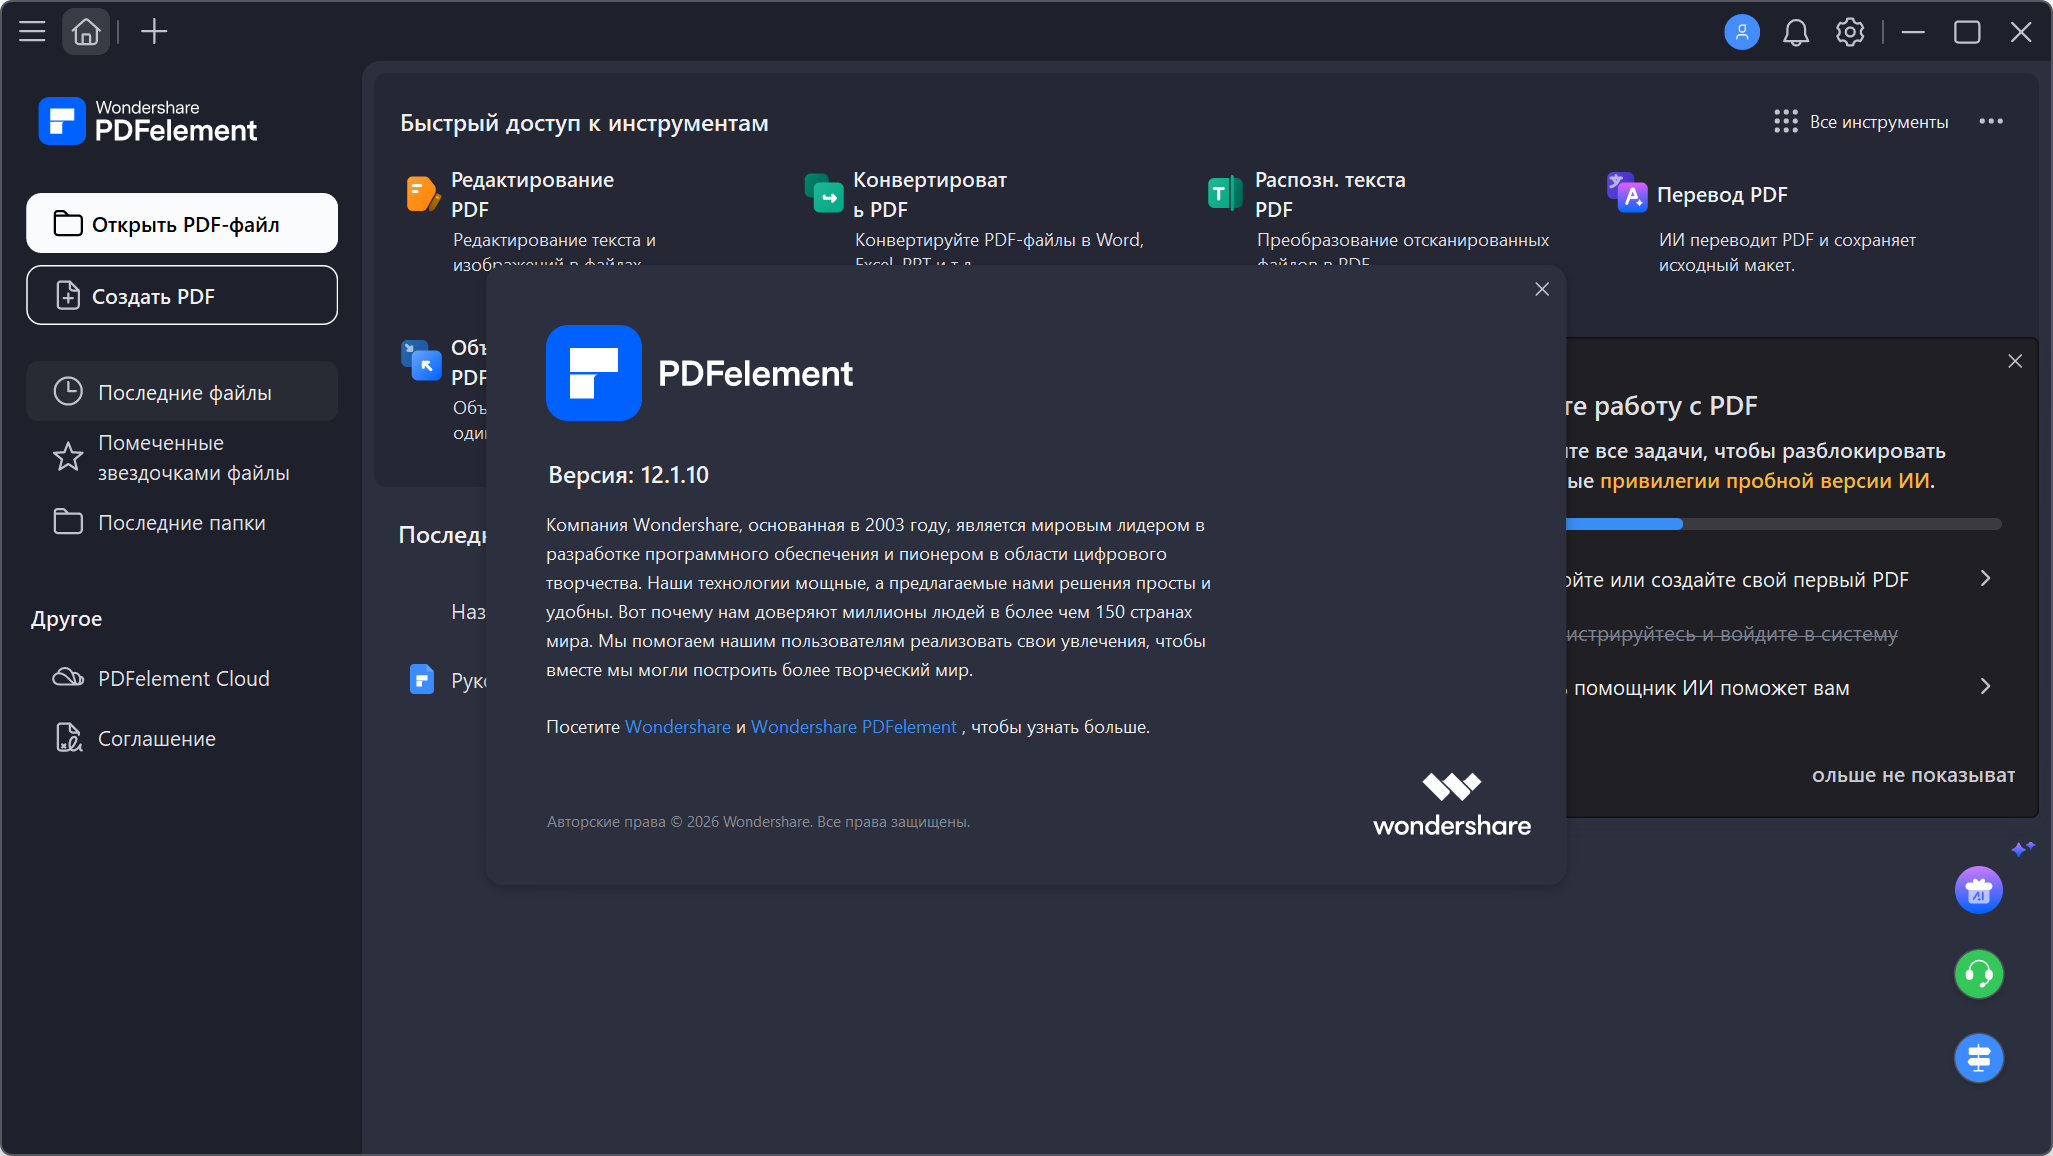Image resolution: width=2053 pixels, height=1156 pixels.
Task: Click the plus new tab icon
Action: pos(154,32)
